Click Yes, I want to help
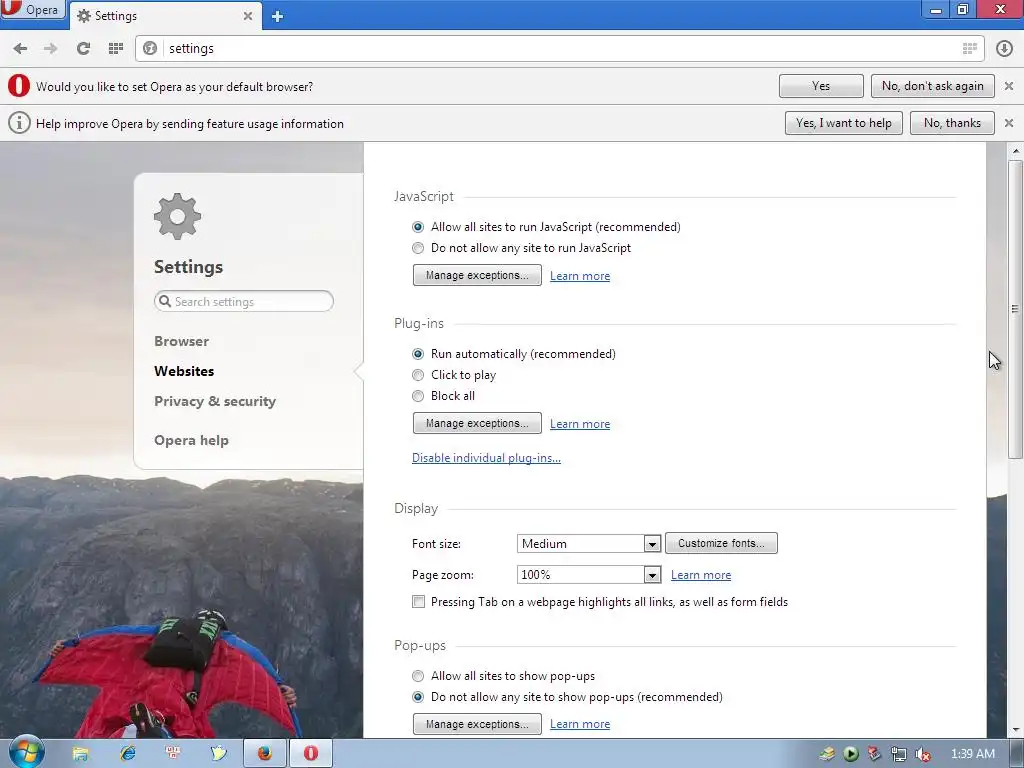Image resolution: width=1024 pixels, height=768 pixels. tap(844, 123)
